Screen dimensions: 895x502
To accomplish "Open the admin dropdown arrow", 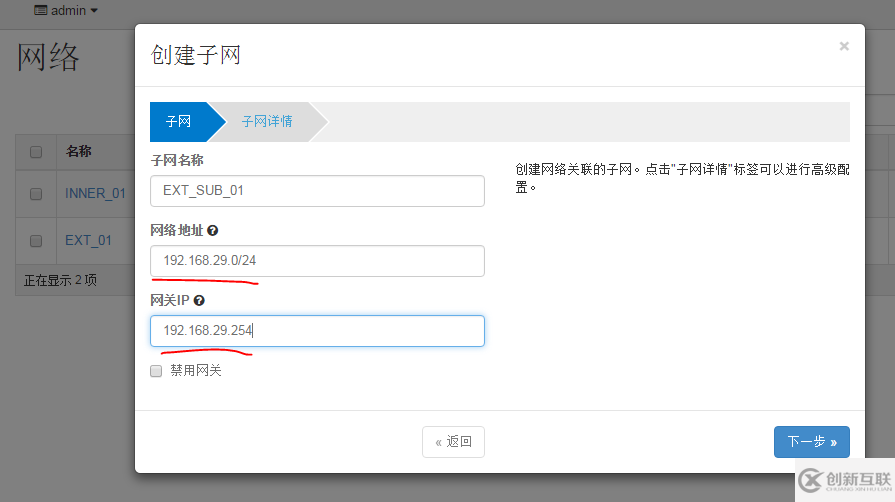I will coord(94,10).
